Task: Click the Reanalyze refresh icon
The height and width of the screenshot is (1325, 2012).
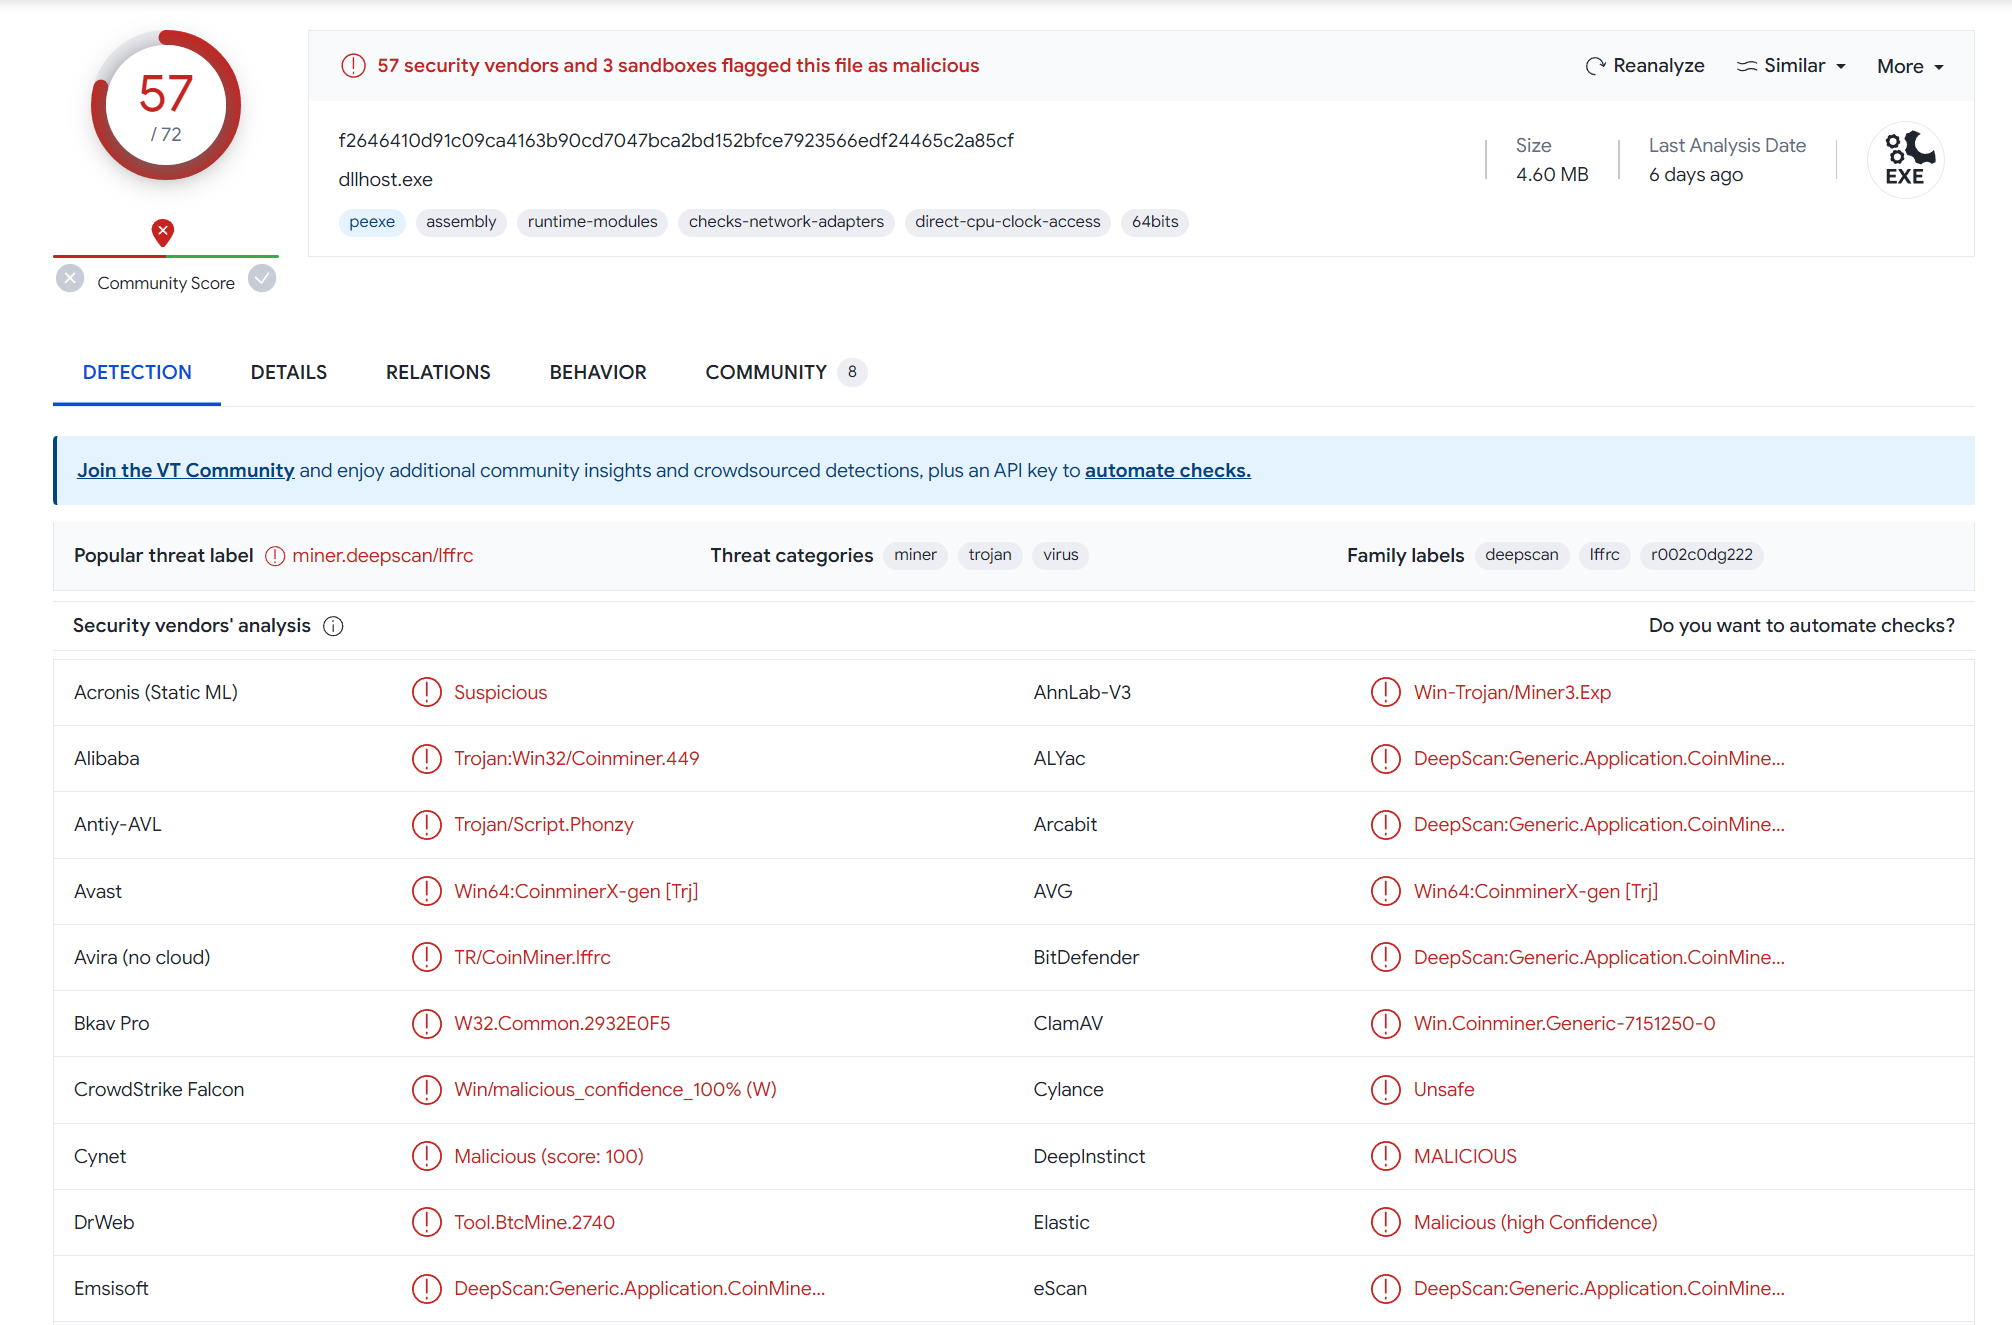Action: click(x=1595, y=66)
